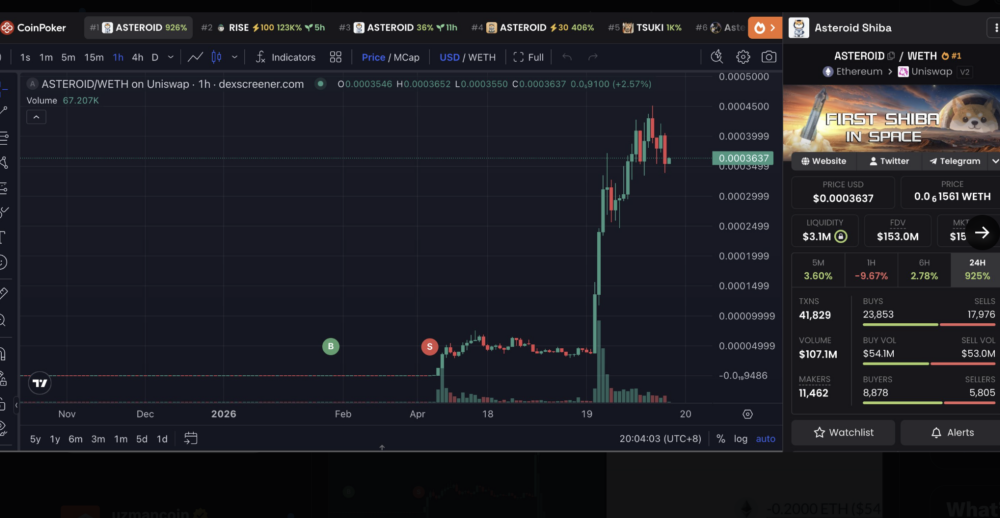Screen dimensions: 1000x518
Task: Take a chart snapshot with camera icon
Action: click(x=769, y=57)
